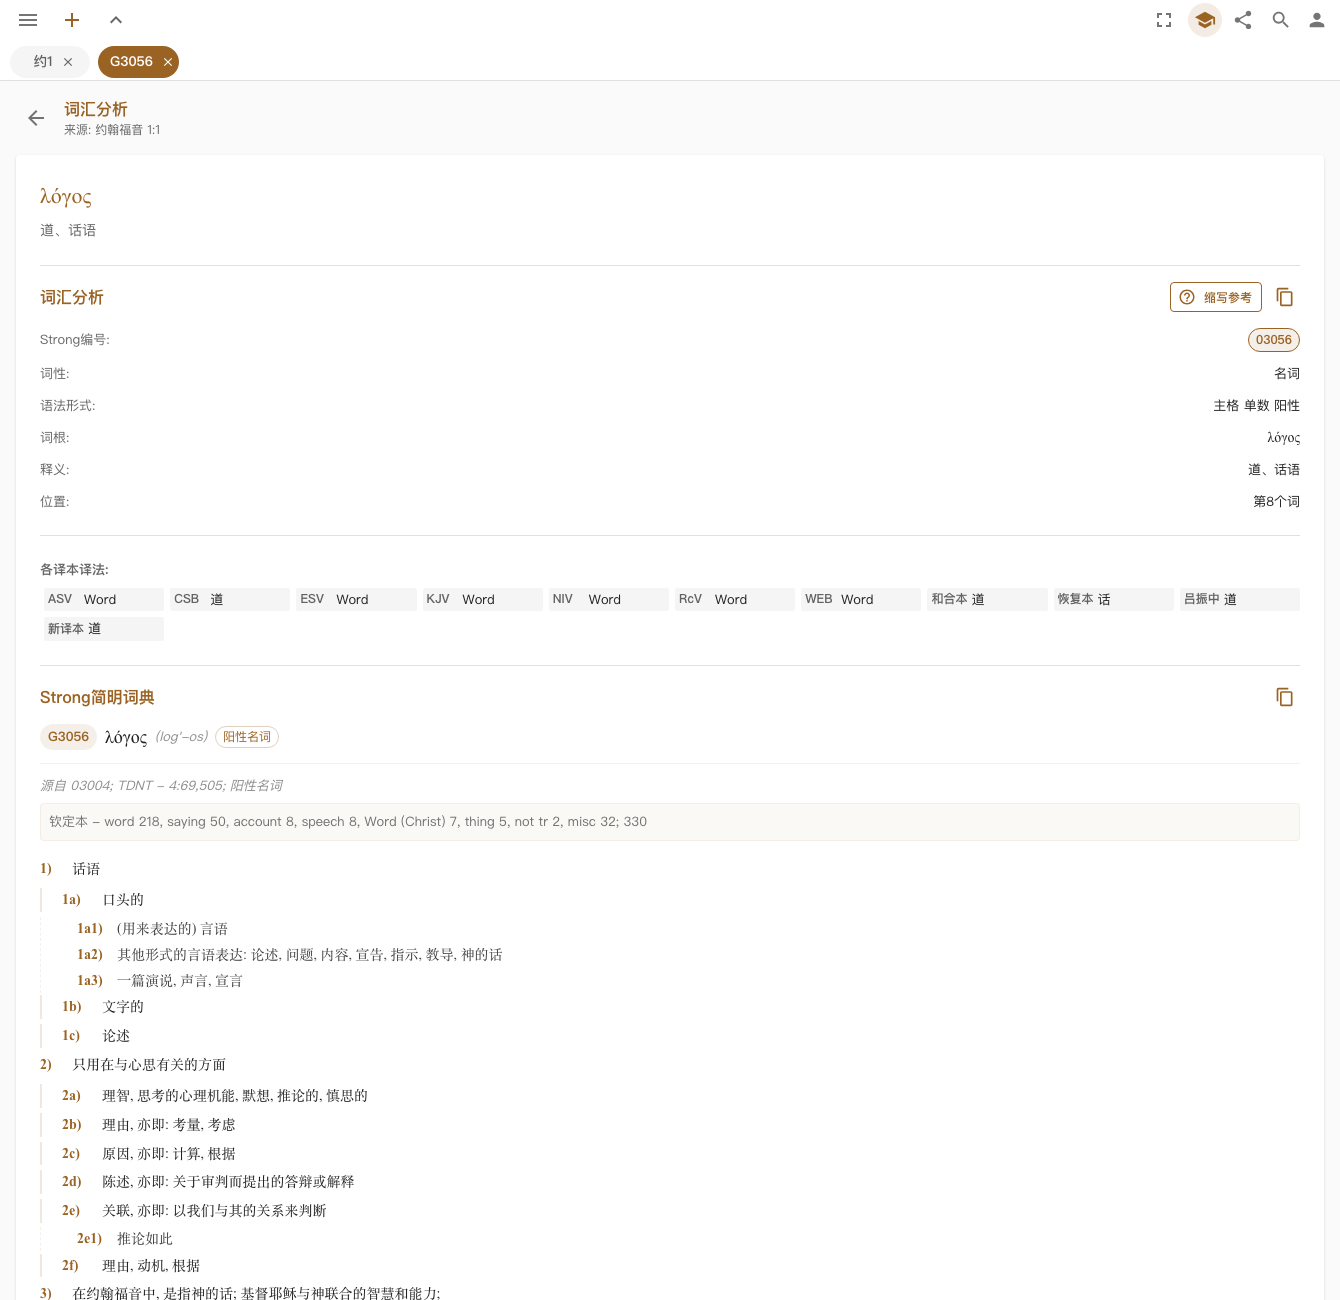Viewport: 1340px width, 1300px height.
Task: Go back with the arrow icon
Action: pos(36,118)
